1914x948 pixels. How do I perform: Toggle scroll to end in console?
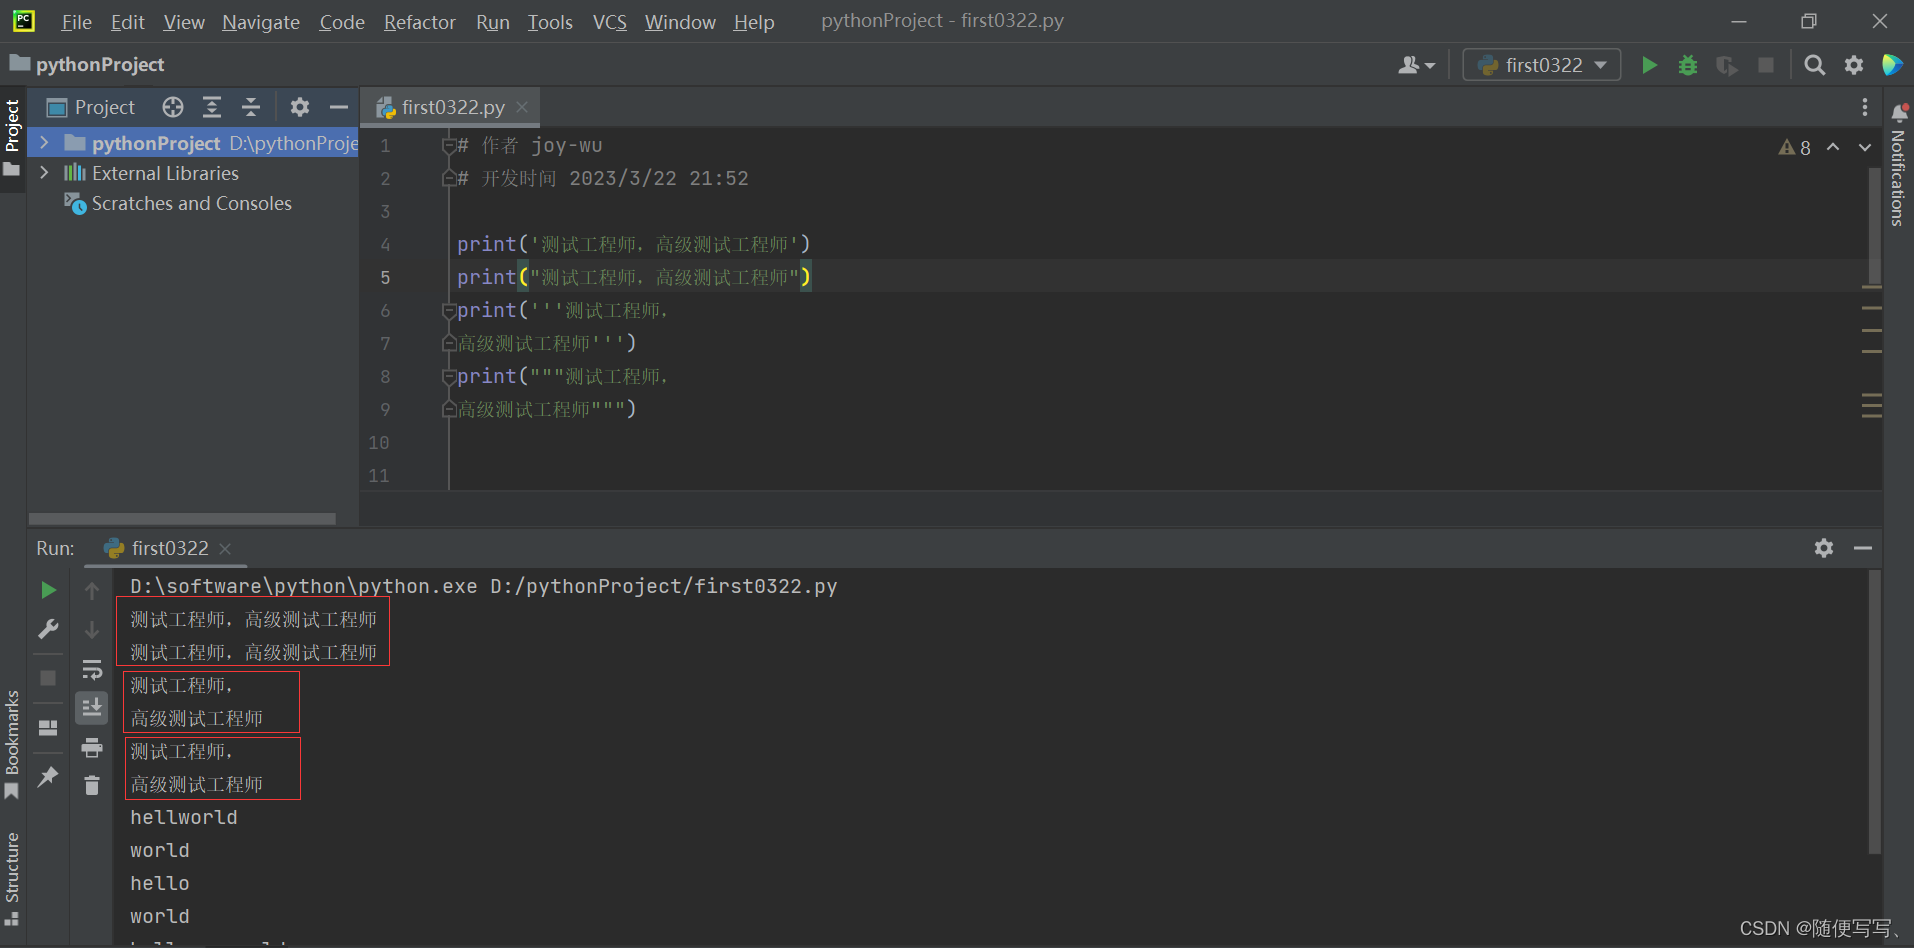click(x=92, y=708)
